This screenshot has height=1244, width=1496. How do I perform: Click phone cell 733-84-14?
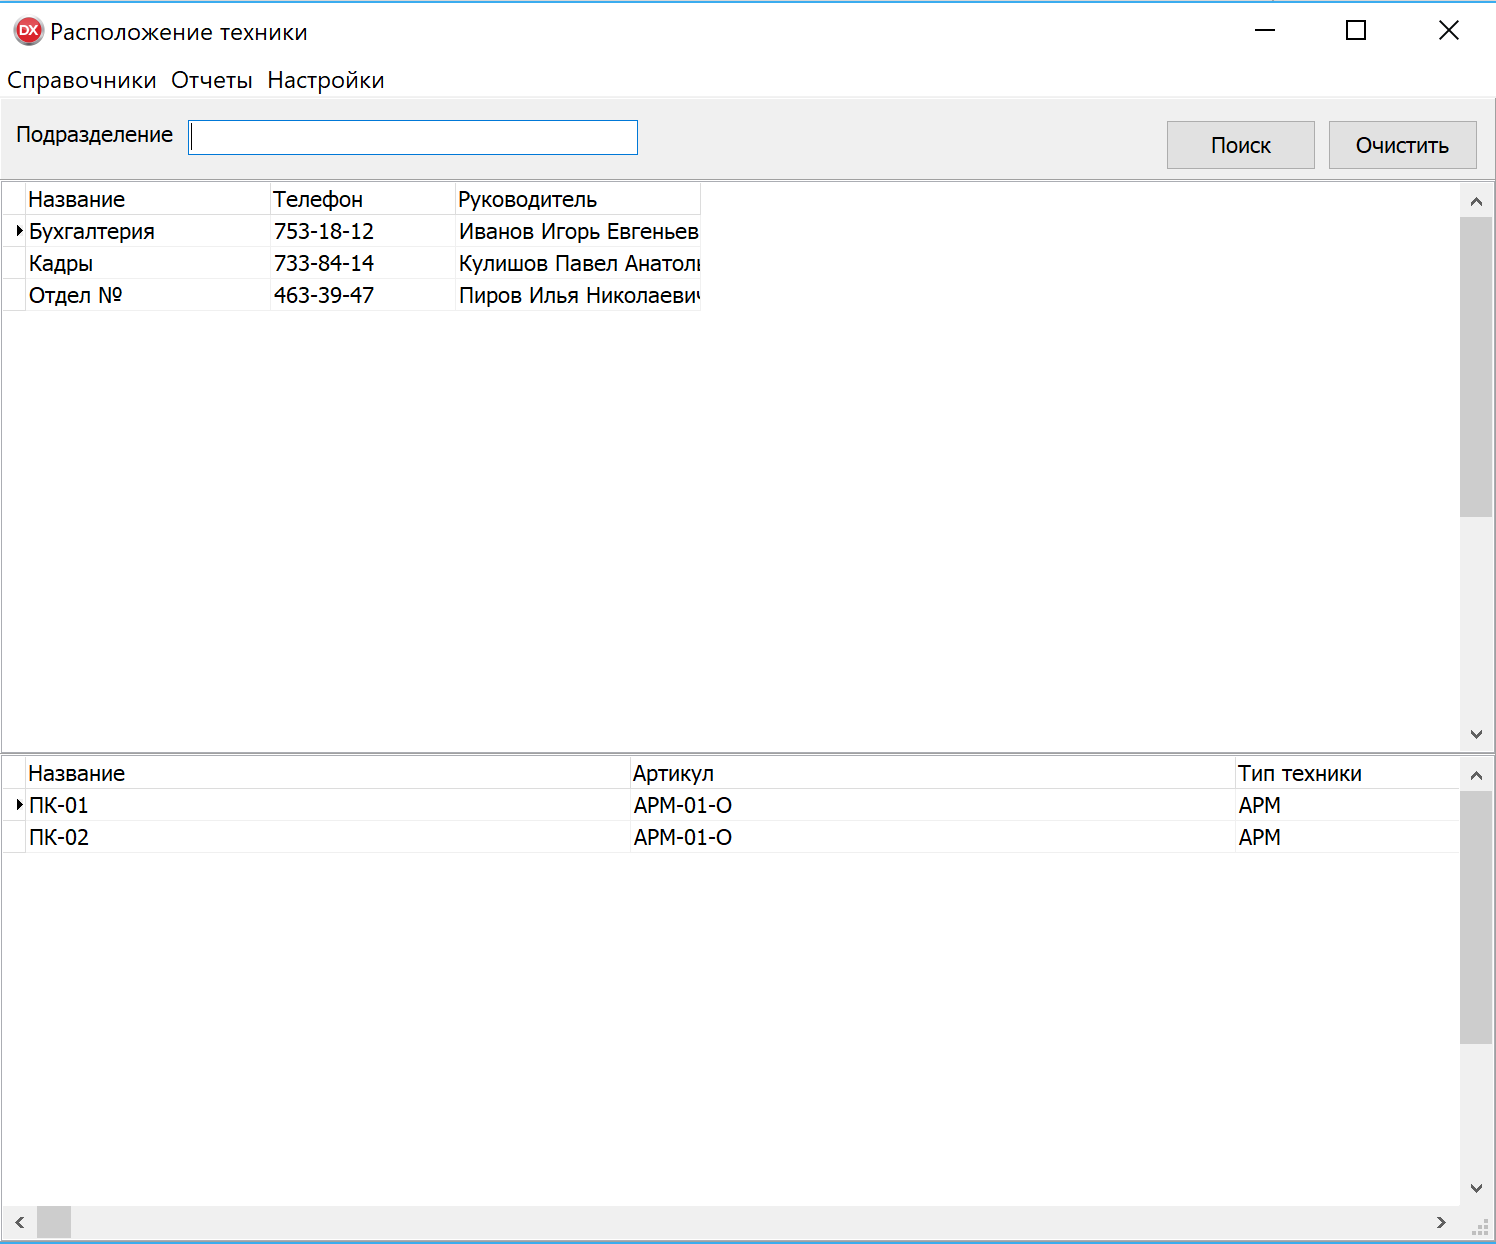click(363, 263)
